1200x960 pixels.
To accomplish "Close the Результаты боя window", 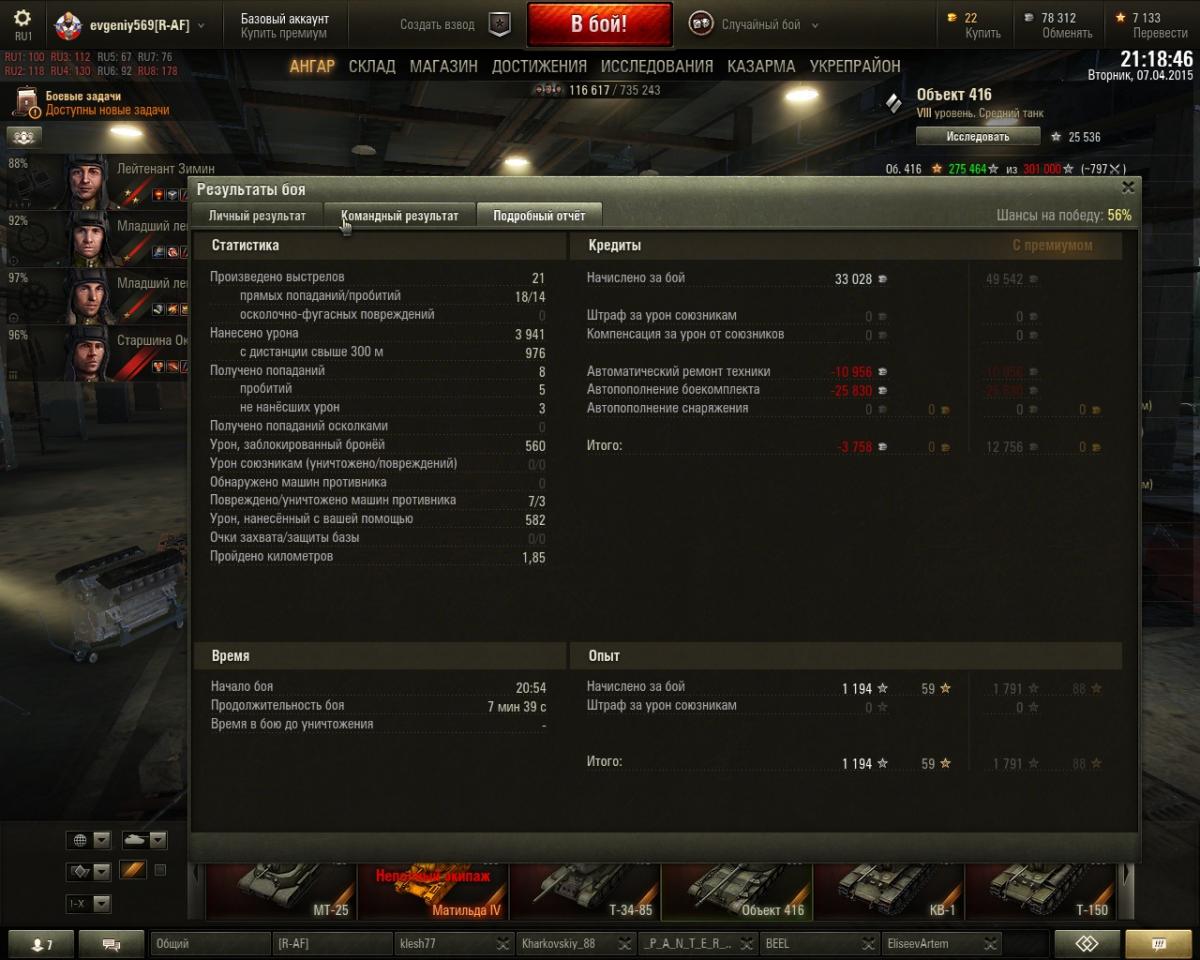I will pyautogui.click(x=1128, y=187).
